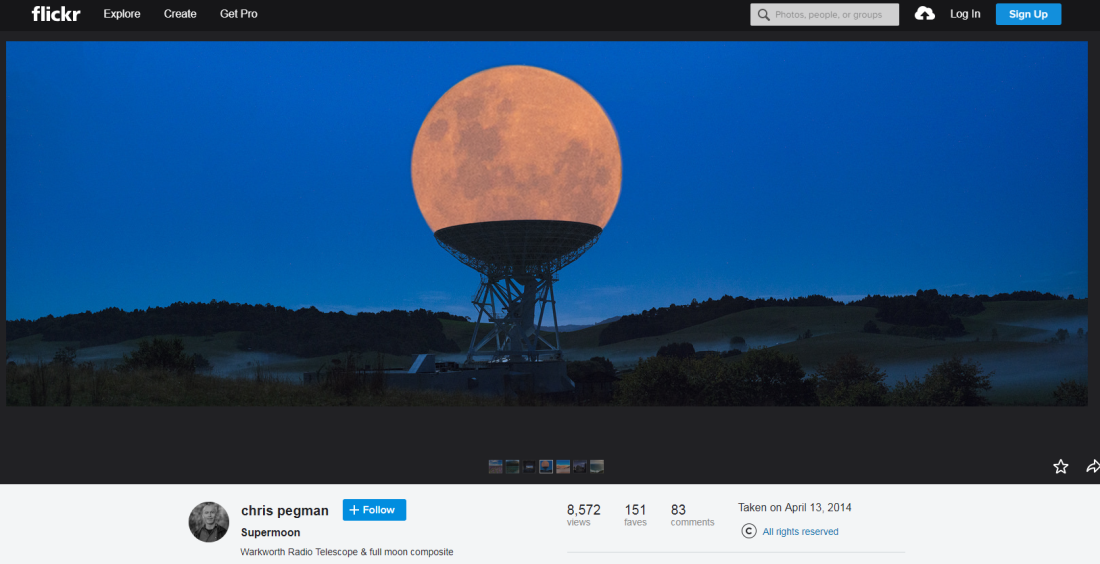This screenshot has height=564, width=1100.
Task: Open the All rights reserved link
Action: 800,532
